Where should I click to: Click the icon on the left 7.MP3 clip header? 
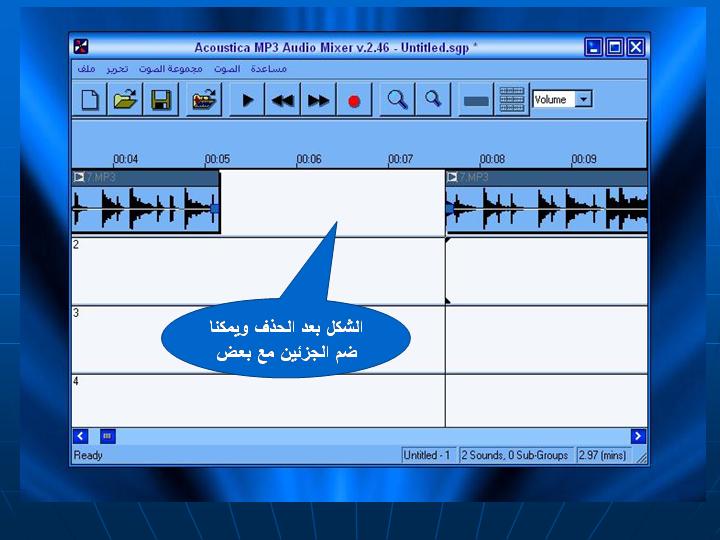(79, 177)
